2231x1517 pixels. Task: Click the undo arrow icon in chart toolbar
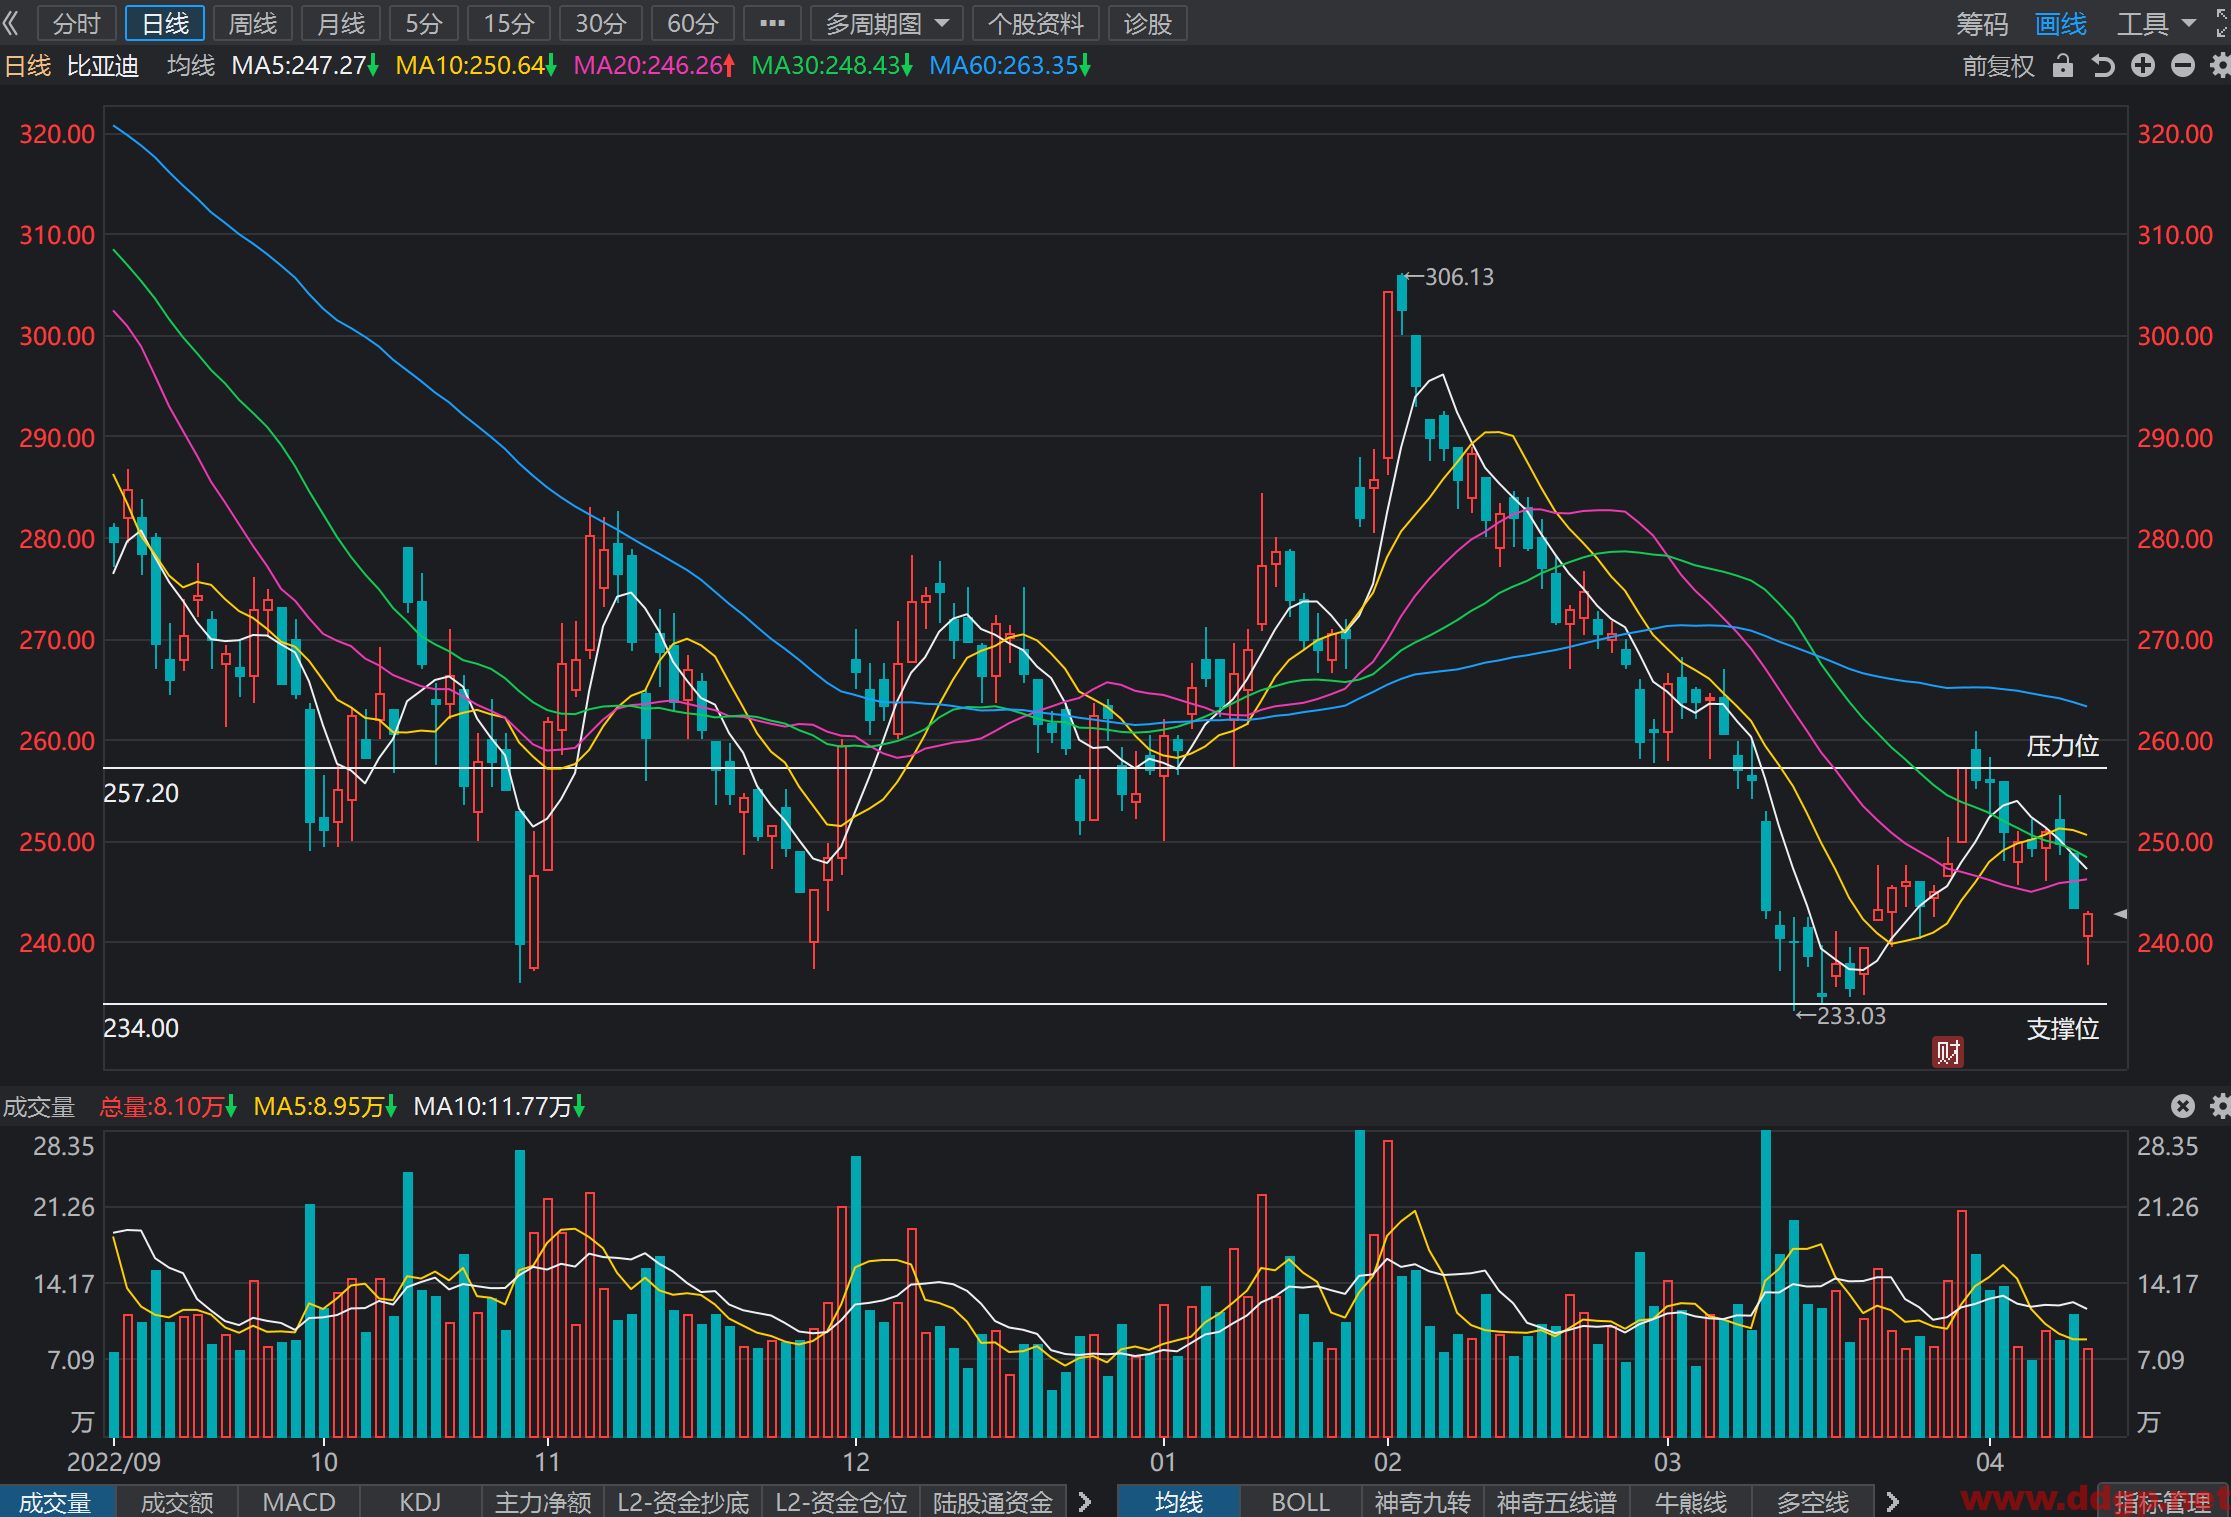[2103, 66]
